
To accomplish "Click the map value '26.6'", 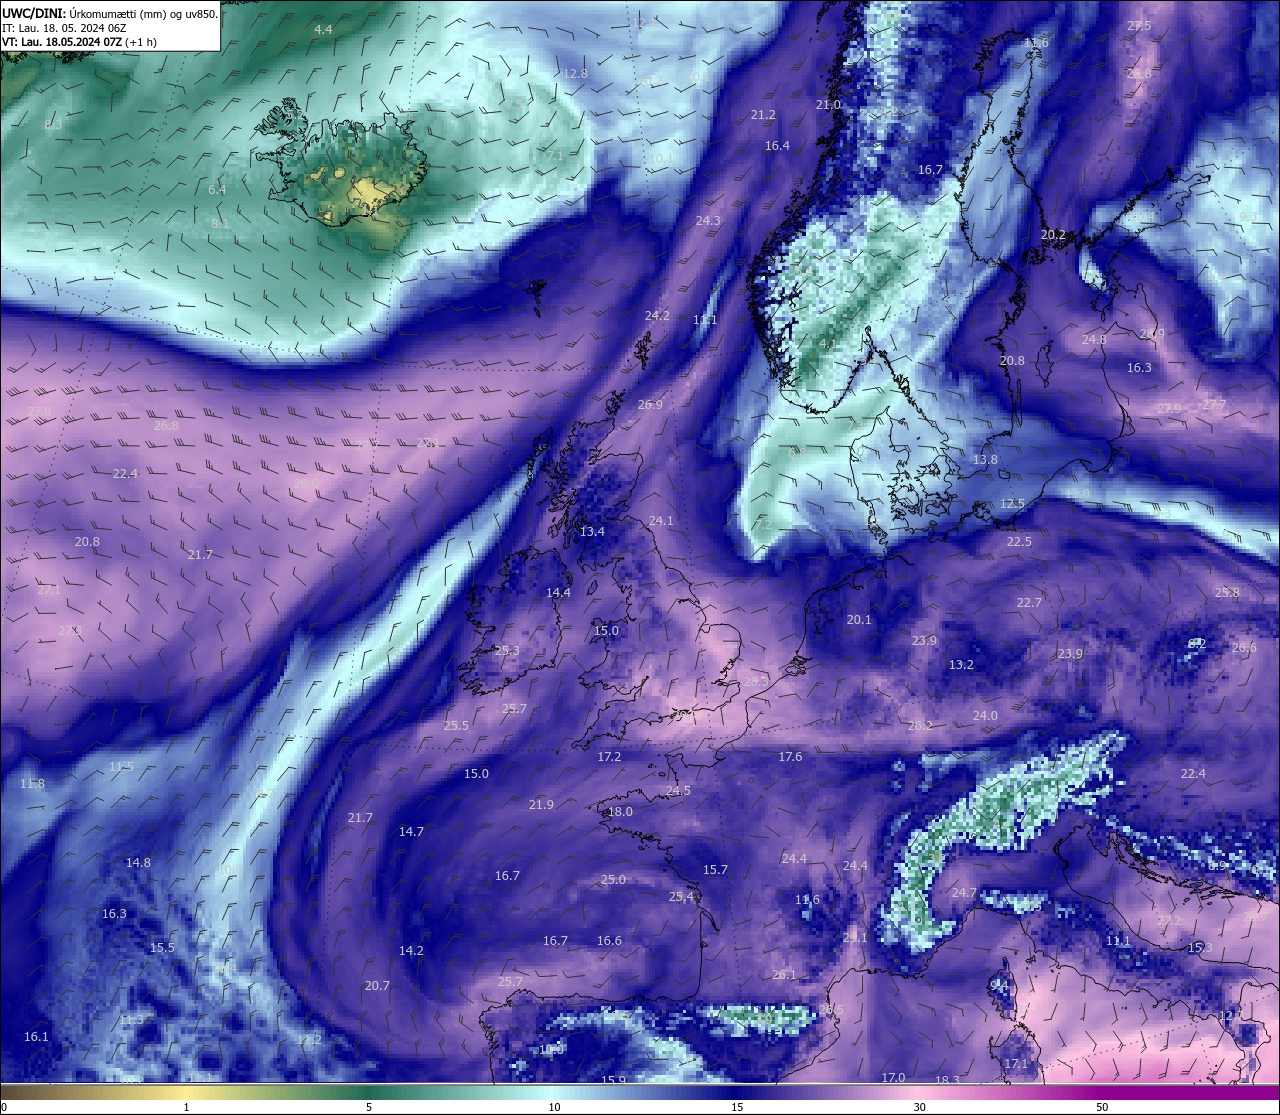I will click(1244, 648).
